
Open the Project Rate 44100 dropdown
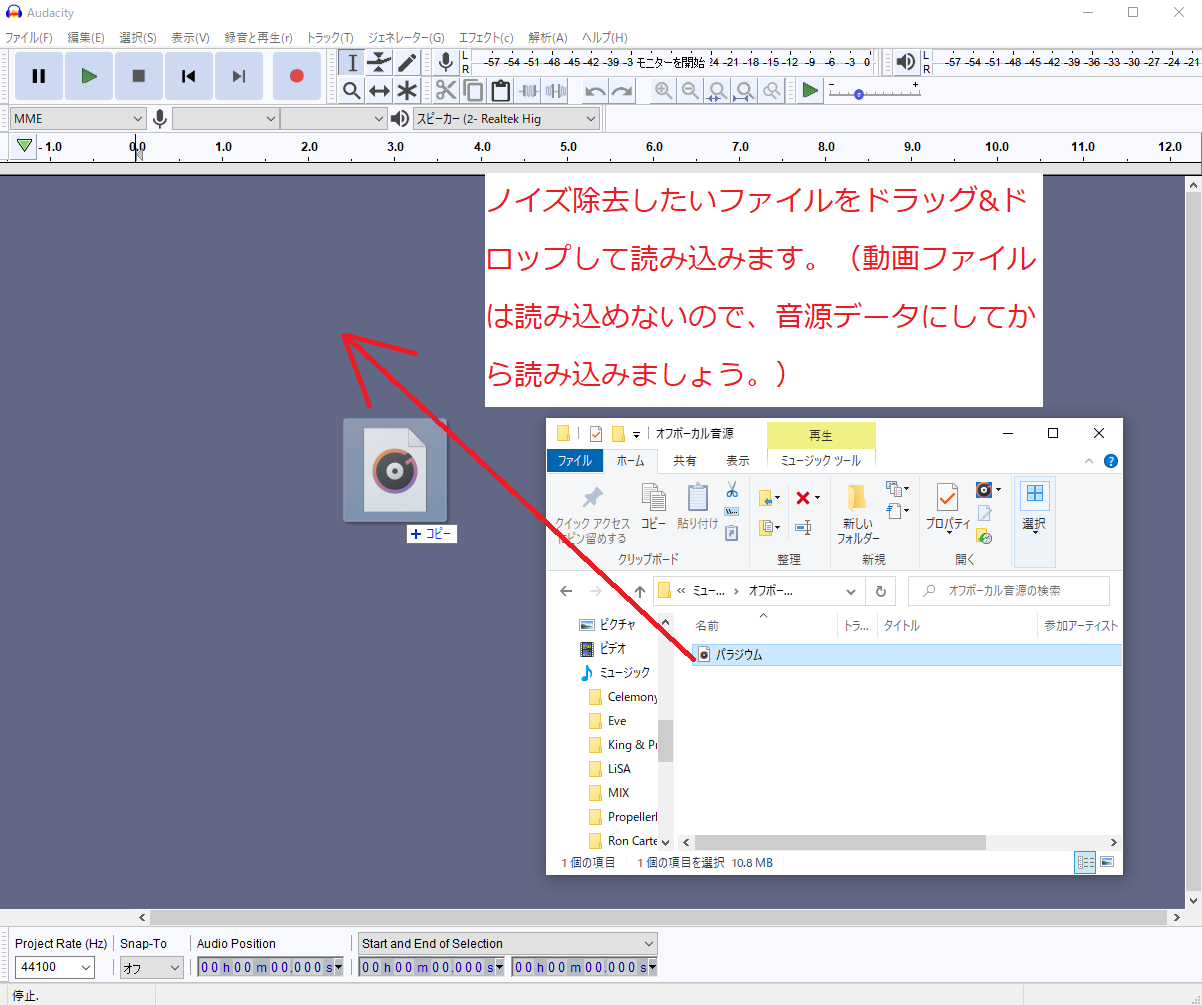[56, 967]
